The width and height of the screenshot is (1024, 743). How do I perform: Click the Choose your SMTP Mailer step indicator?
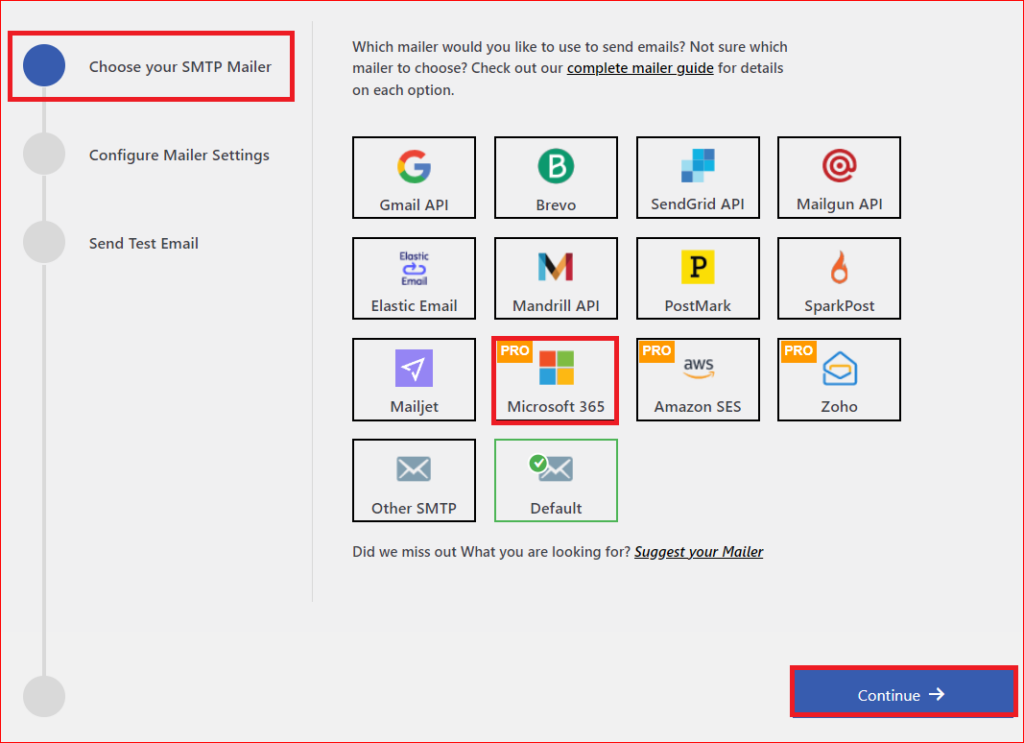150,66
